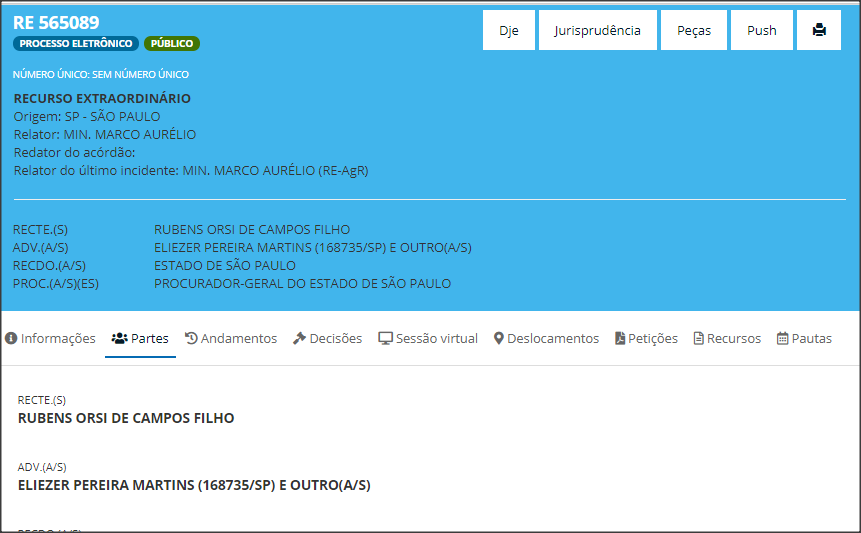Open the Dje button
The width and height of the screenshot is (861, 533).
(x=509, y=30)
